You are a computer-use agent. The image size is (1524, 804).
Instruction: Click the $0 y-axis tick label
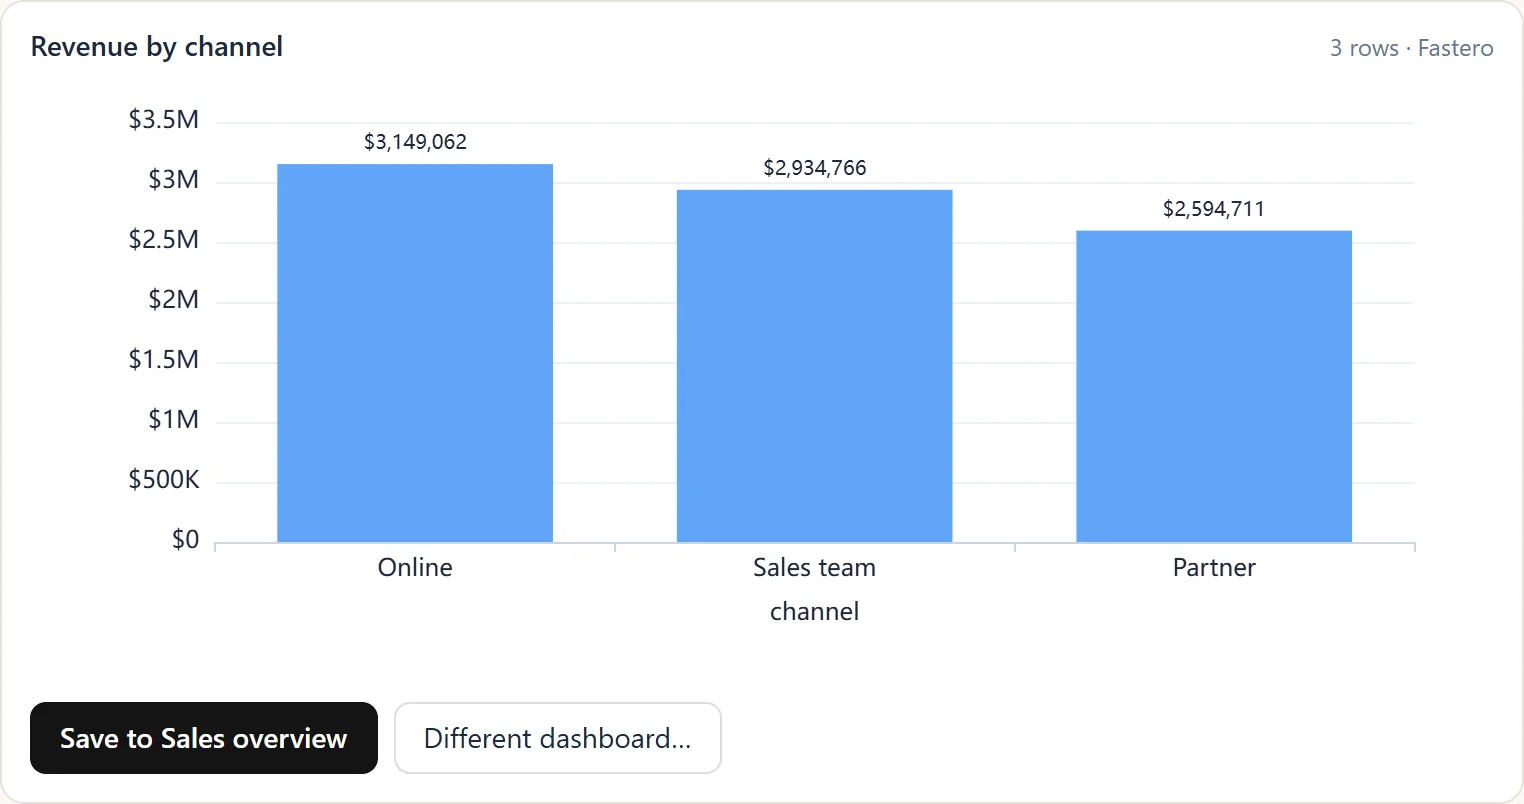(186, 540)
